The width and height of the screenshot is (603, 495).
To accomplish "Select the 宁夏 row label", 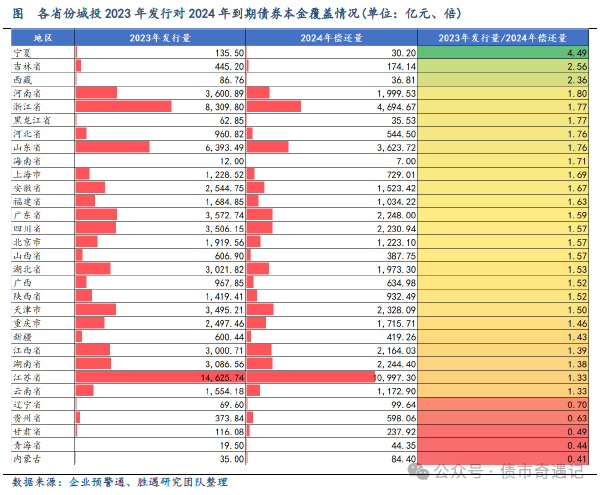I will [22, 53].
